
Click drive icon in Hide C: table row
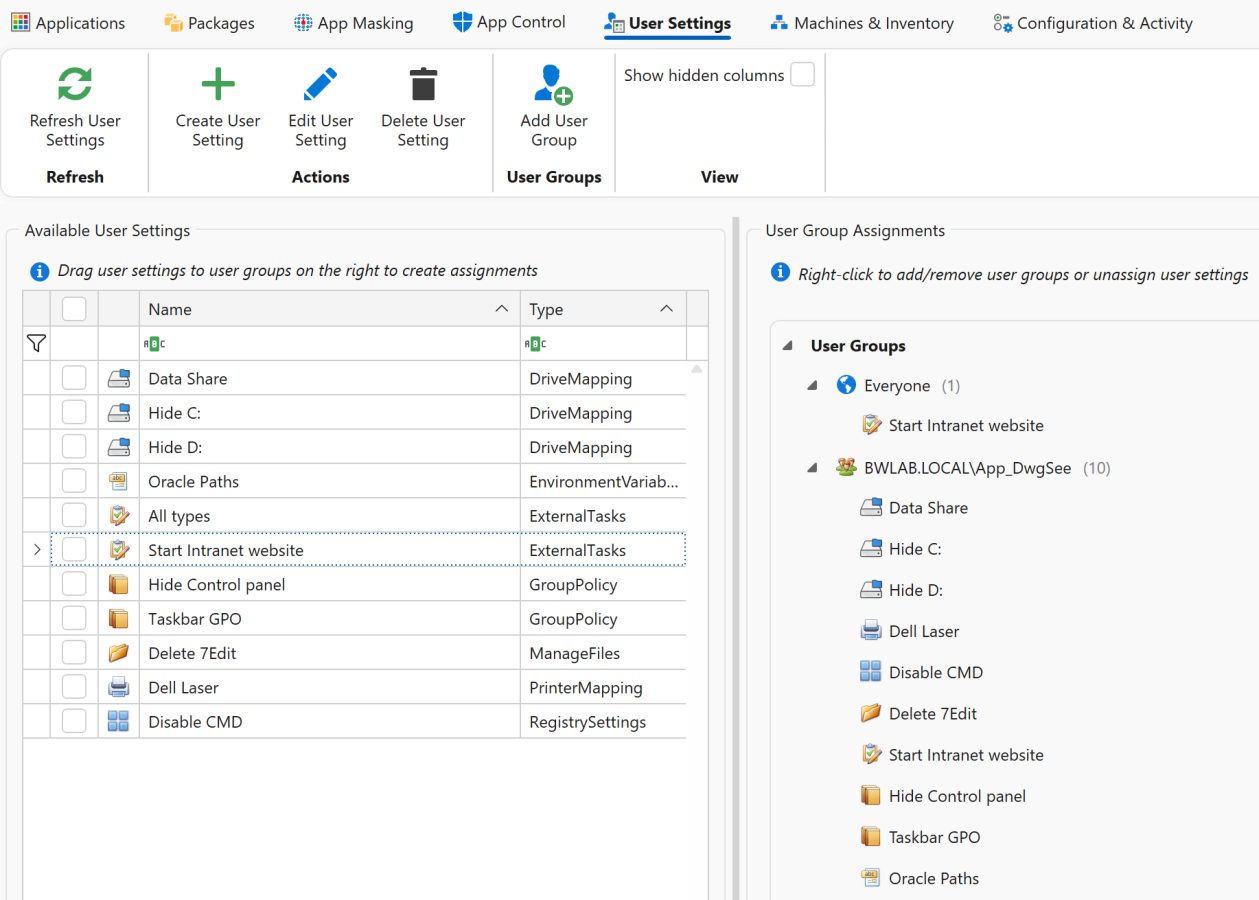click(119, 413)
